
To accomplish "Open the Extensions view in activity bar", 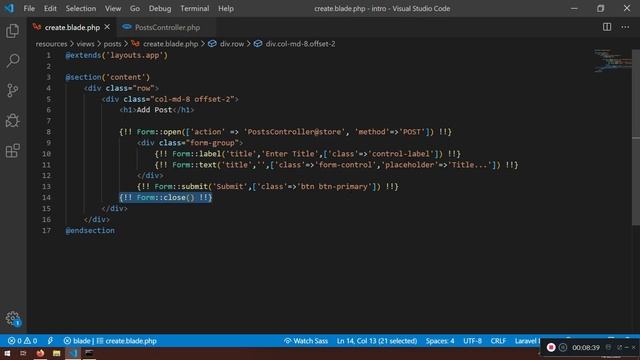I will click(13, 151).
